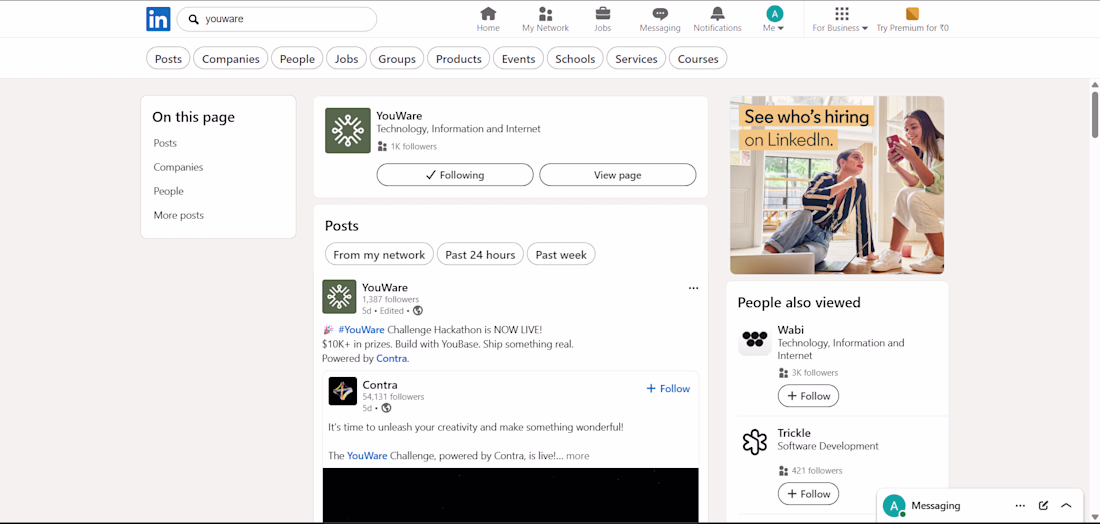Select the Jobs filter pill

pyautogui.click(x=347, y=59)
